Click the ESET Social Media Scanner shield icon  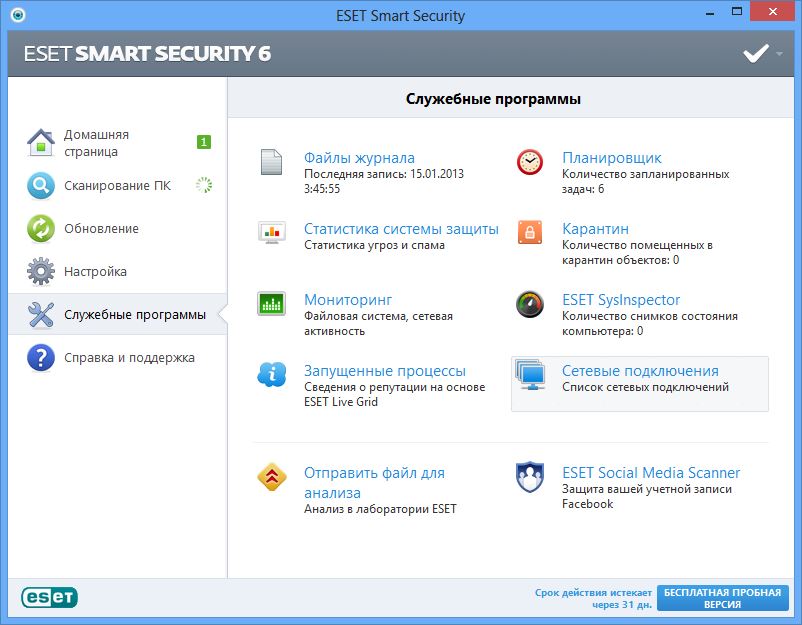(530, 477)
